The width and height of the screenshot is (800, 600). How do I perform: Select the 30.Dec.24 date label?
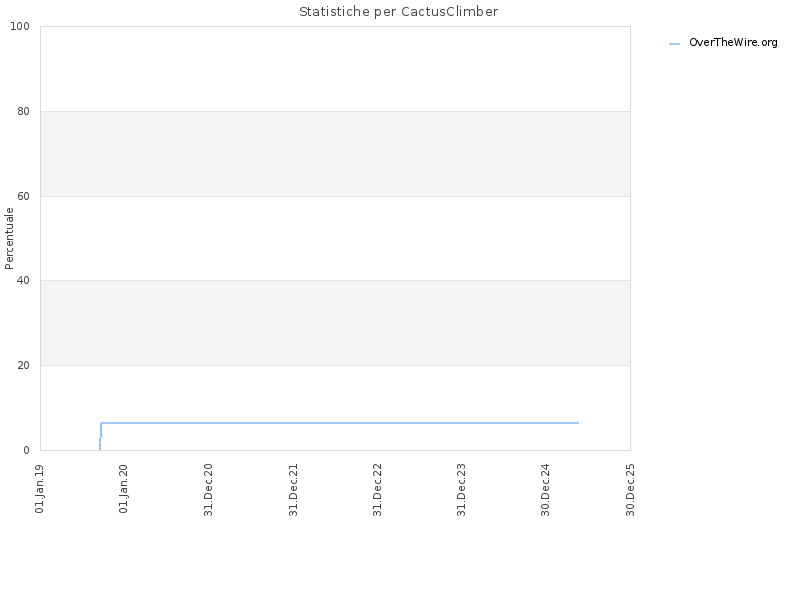(546, 490)
